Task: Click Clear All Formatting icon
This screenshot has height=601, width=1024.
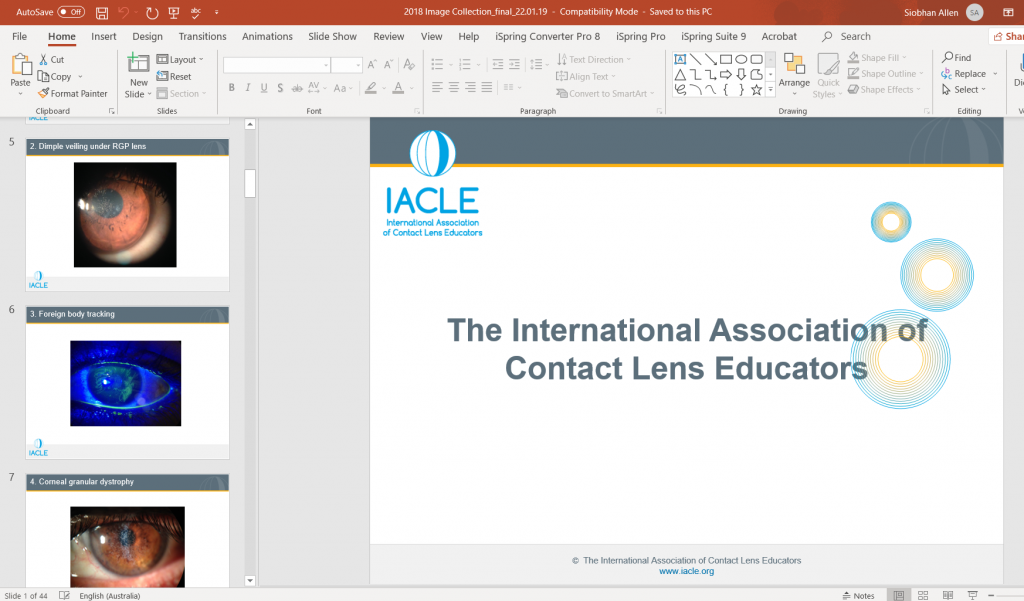Action: pyautogui.click(x=409, y=65)
